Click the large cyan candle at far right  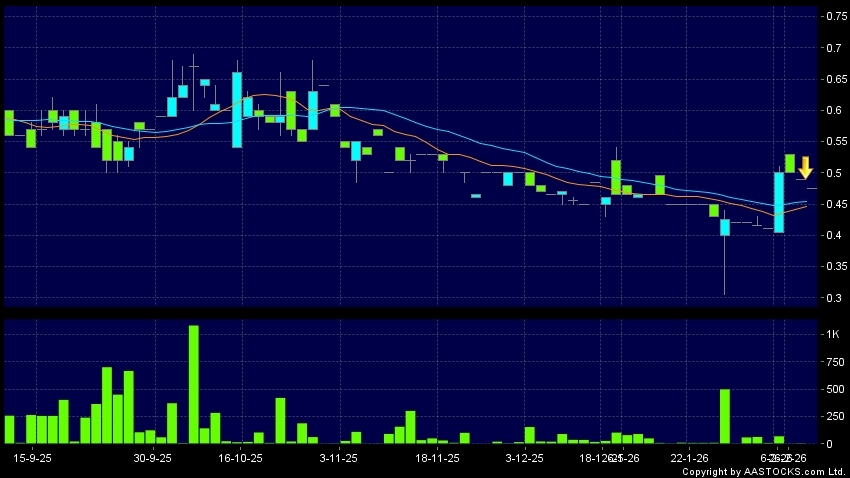pyautogui.click(x=779, y=202)
